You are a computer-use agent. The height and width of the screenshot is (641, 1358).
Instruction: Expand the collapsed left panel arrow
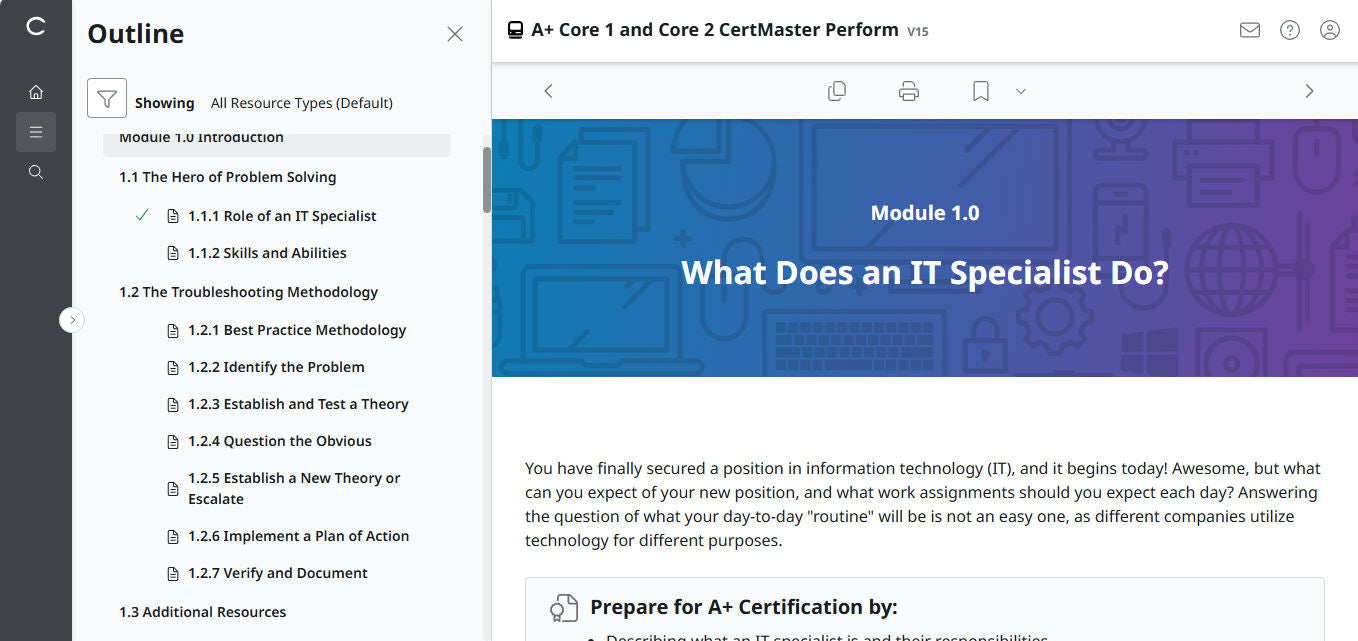click(x=72, y=319)
